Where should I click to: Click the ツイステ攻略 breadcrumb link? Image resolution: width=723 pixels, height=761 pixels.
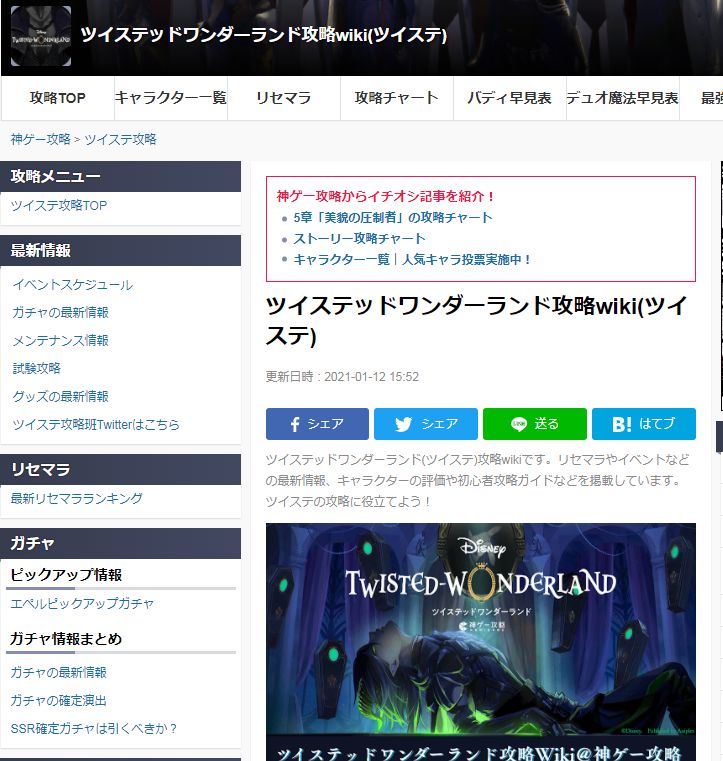(120, 139)
